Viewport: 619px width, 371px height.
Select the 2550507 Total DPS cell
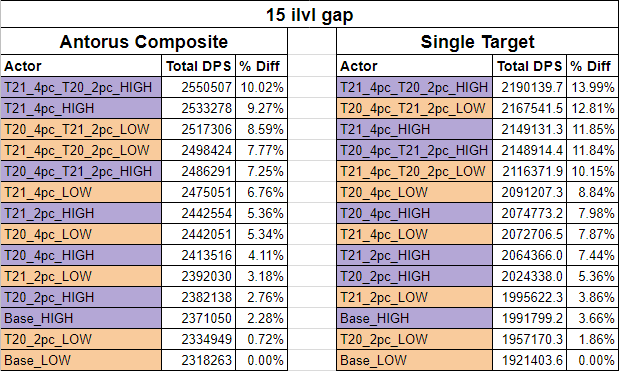199,87
